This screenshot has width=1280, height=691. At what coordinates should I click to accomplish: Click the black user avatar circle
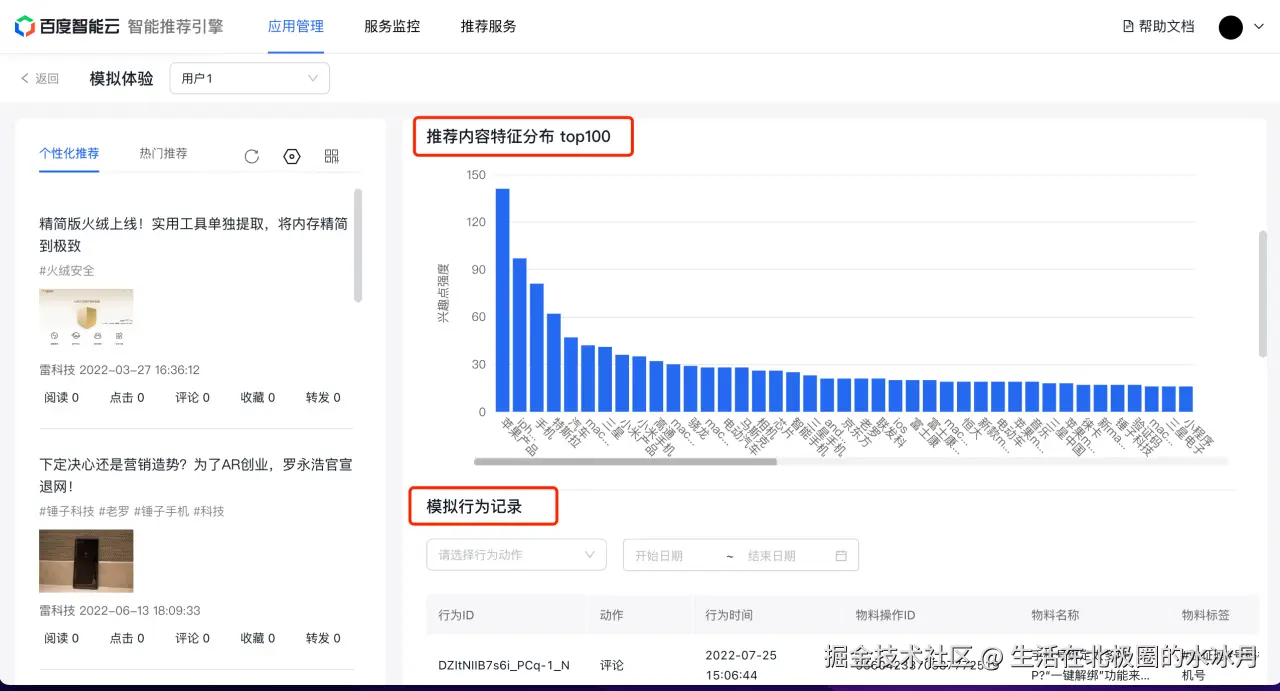[x=1231, y=27]
